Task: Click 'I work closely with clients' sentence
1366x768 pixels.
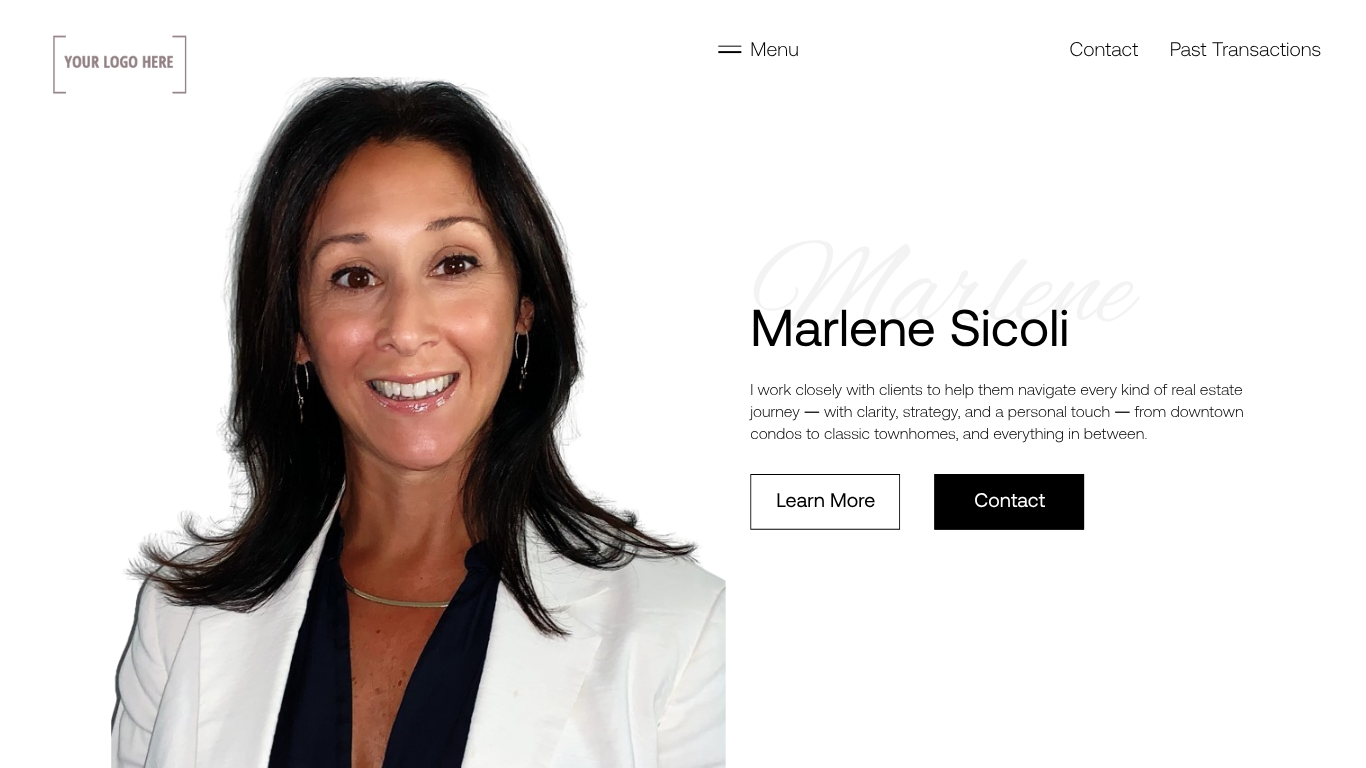Action: point(836,390)
